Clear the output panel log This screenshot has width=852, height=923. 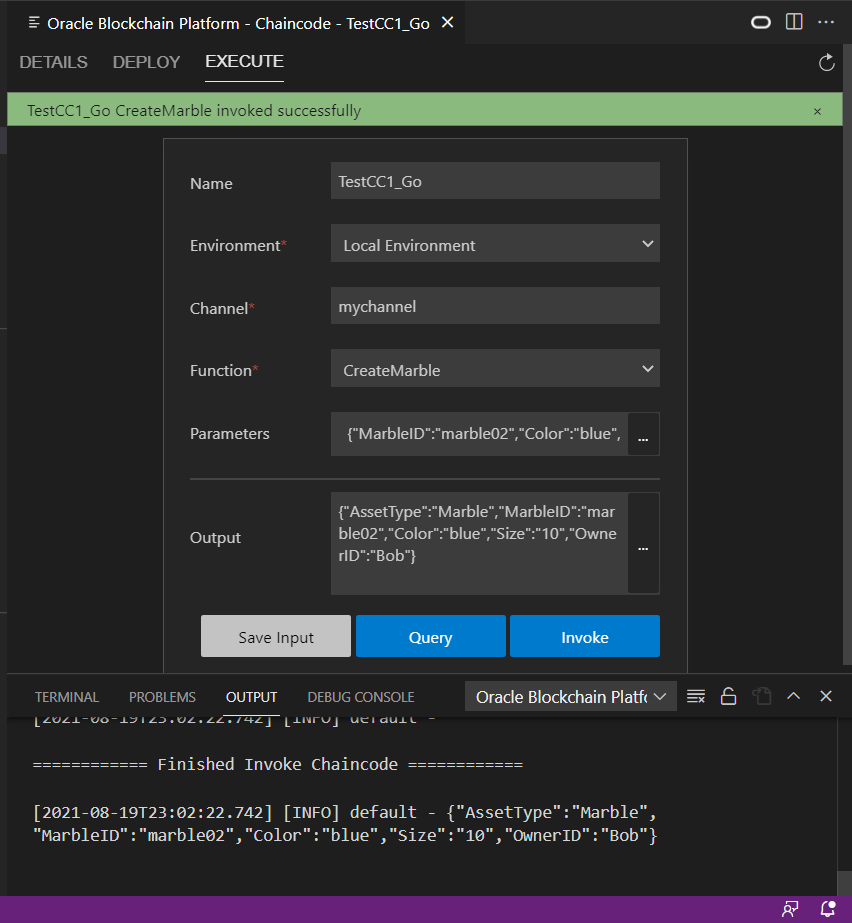[x=696, y=696]
